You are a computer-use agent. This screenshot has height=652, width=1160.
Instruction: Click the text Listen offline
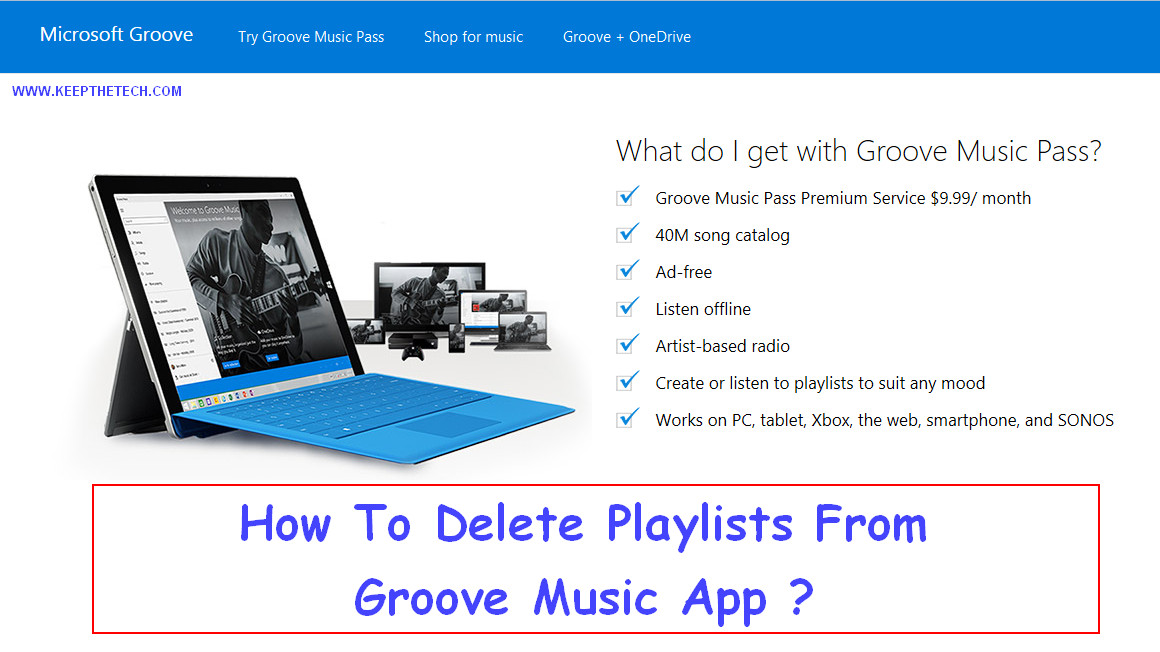pyautogui.click(x=703, y=309)
